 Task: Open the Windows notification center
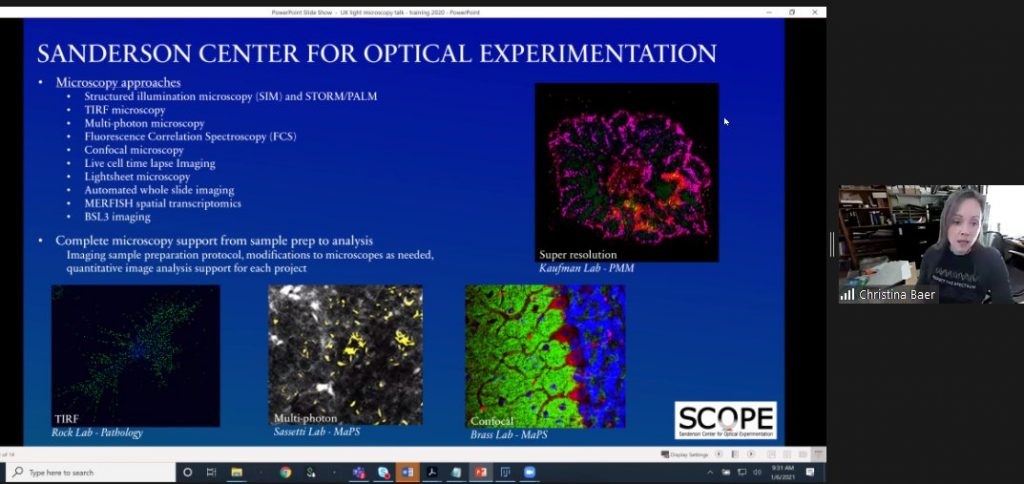tap(811, 472)
